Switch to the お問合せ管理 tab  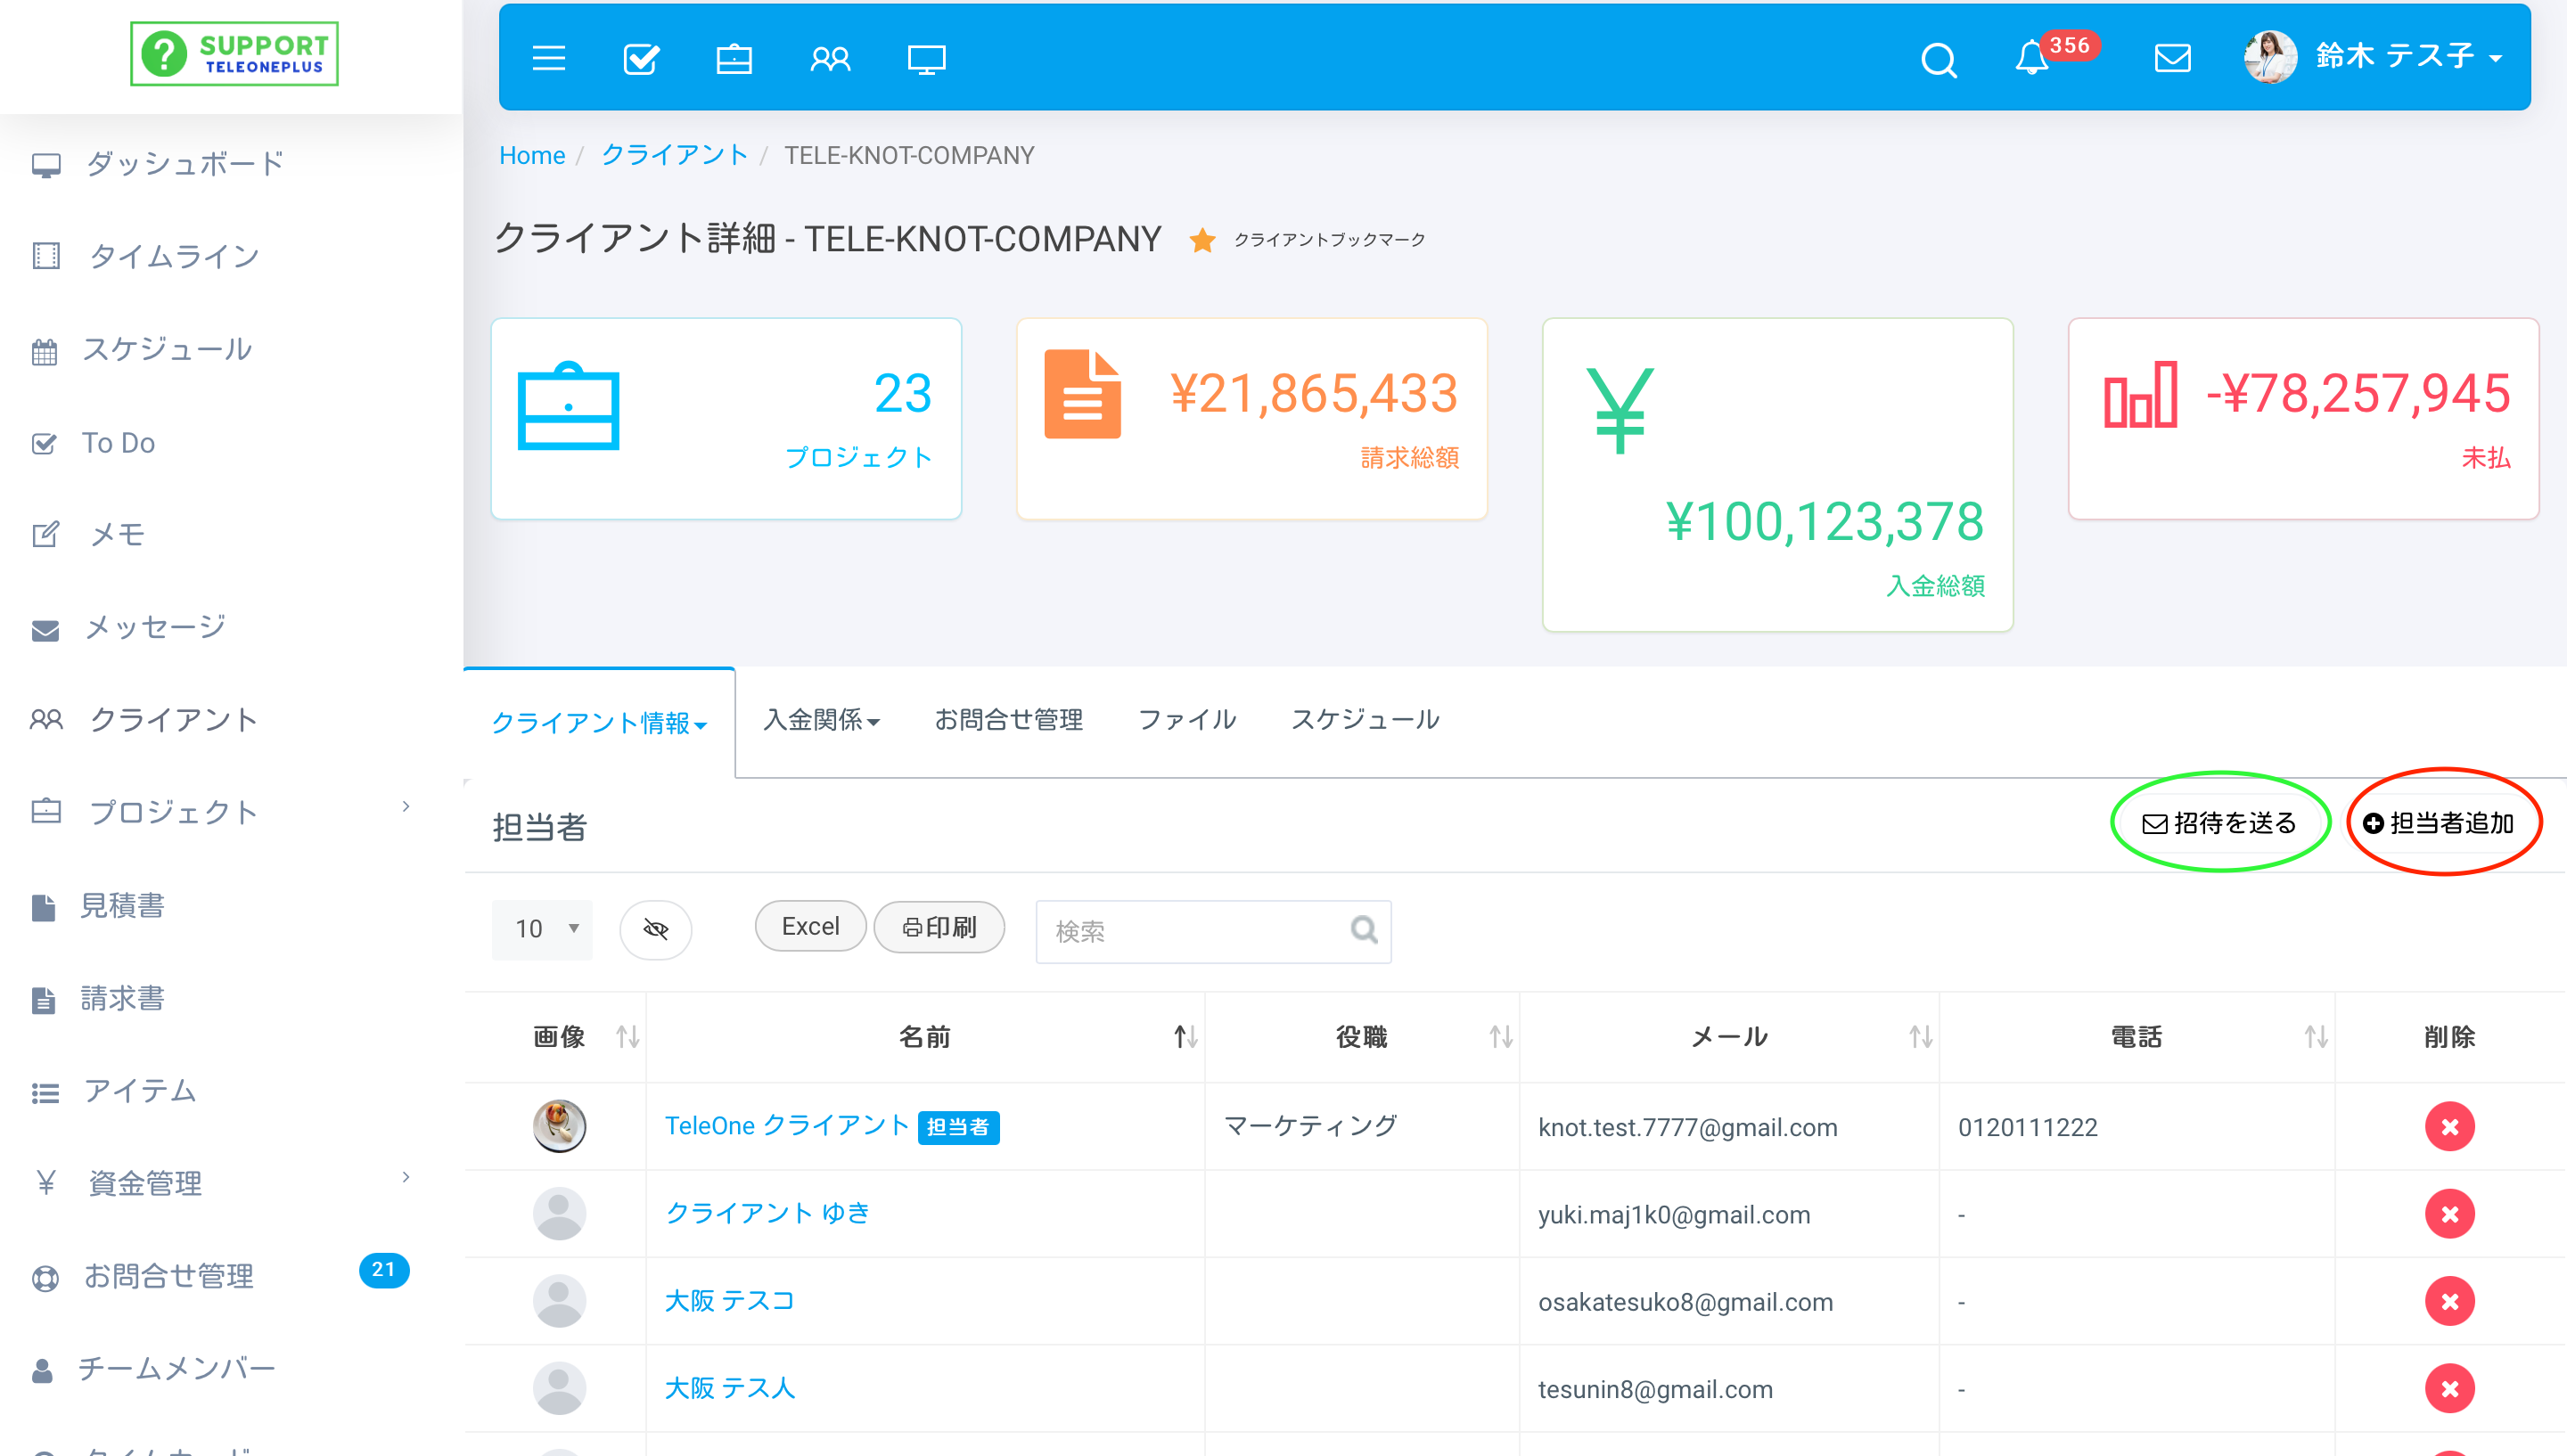pos(1006,719)
